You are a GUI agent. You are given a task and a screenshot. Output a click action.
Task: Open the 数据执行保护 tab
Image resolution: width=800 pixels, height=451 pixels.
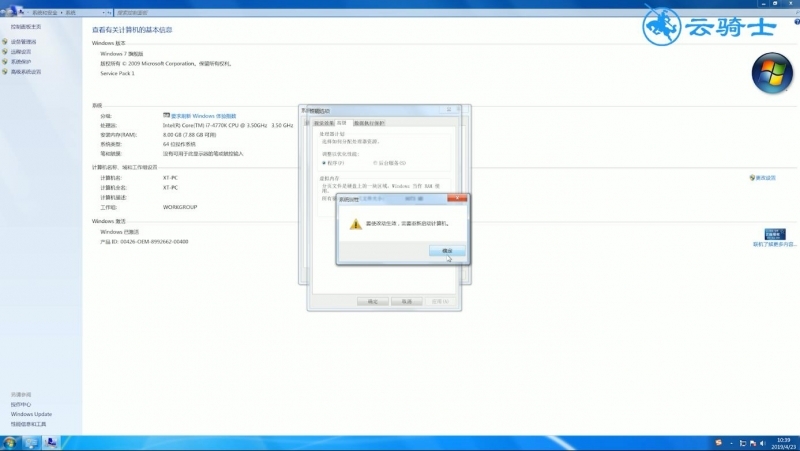point(369,123)
